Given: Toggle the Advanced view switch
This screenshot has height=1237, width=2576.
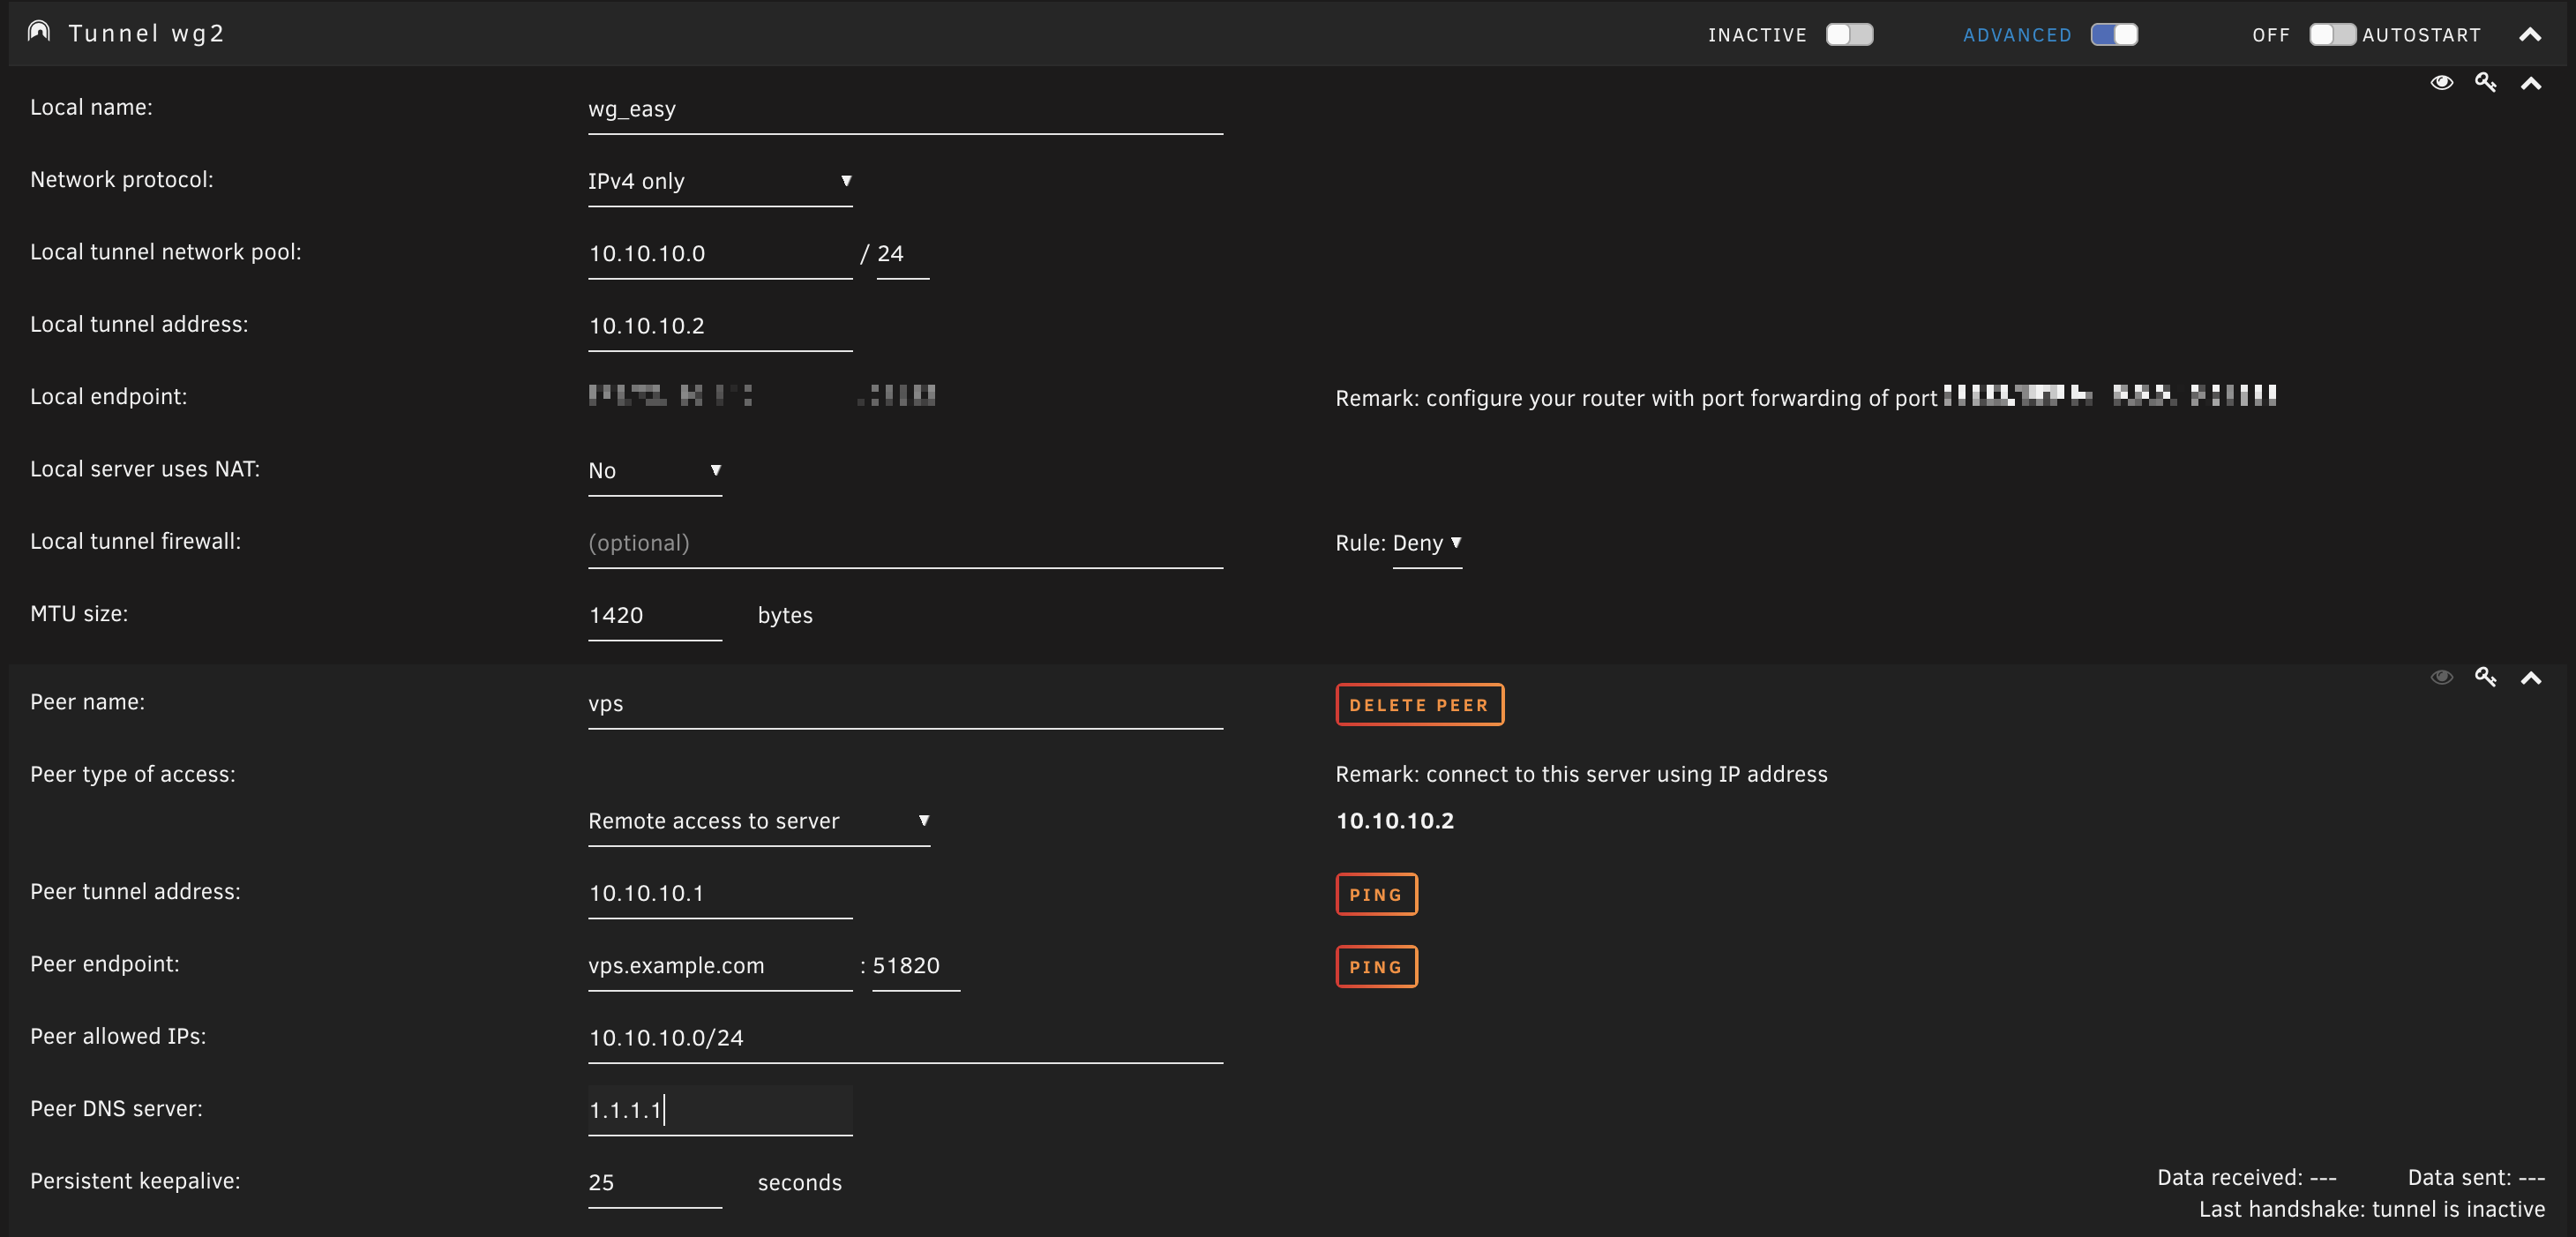Looking at the screenshot, I should click(x=2114, y=35).
